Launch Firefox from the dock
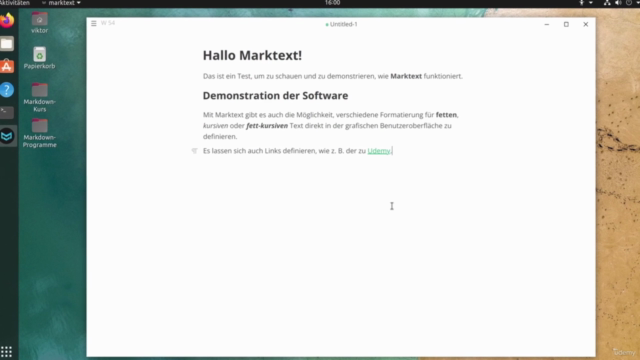640x360 pixels. (x=7, y=20)
